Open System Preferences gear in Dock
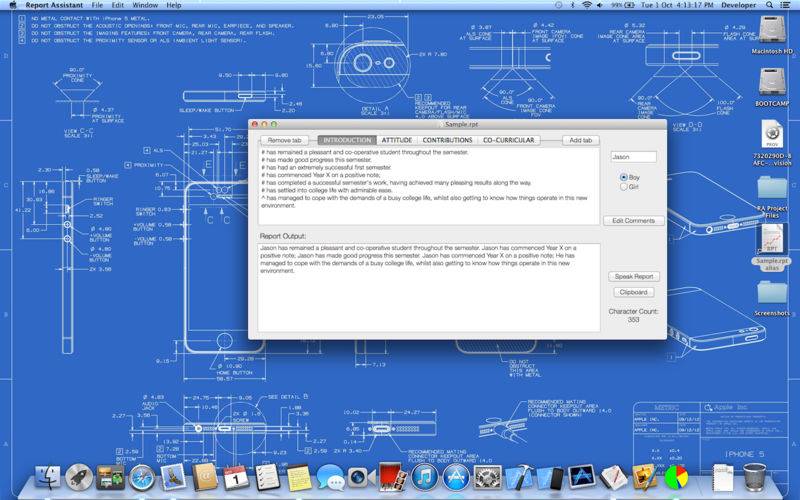 (487, 478)
